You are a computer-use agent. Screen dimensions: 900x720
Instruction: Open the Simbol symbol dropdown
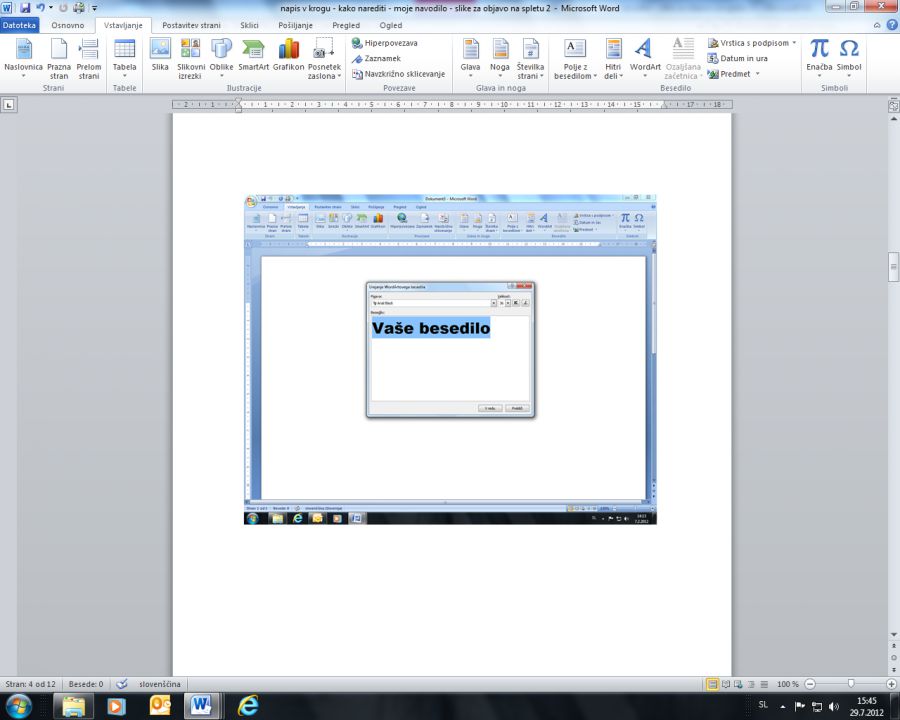[849, 59]
